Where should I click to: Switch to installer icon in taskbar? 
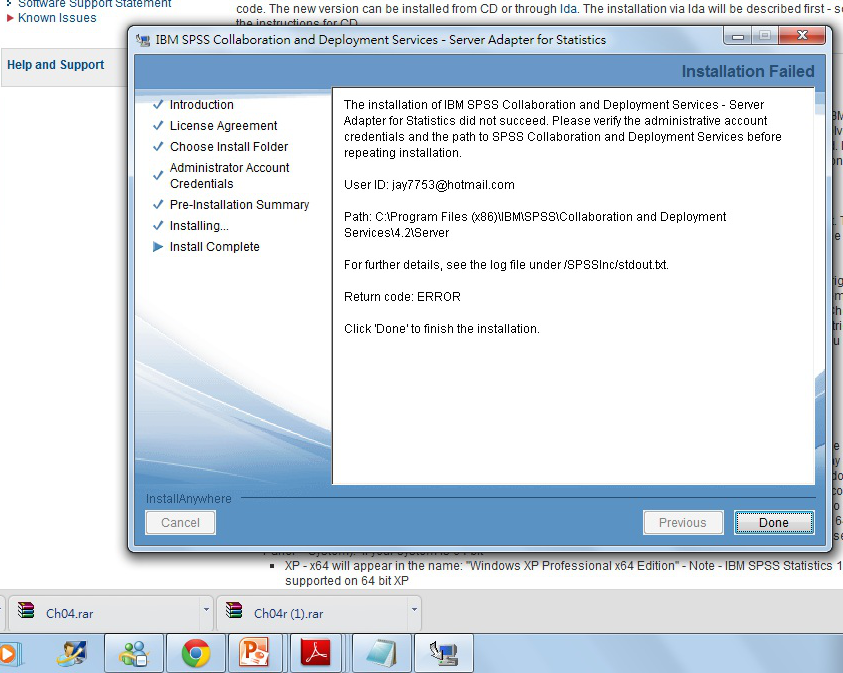tap(444, 653)
